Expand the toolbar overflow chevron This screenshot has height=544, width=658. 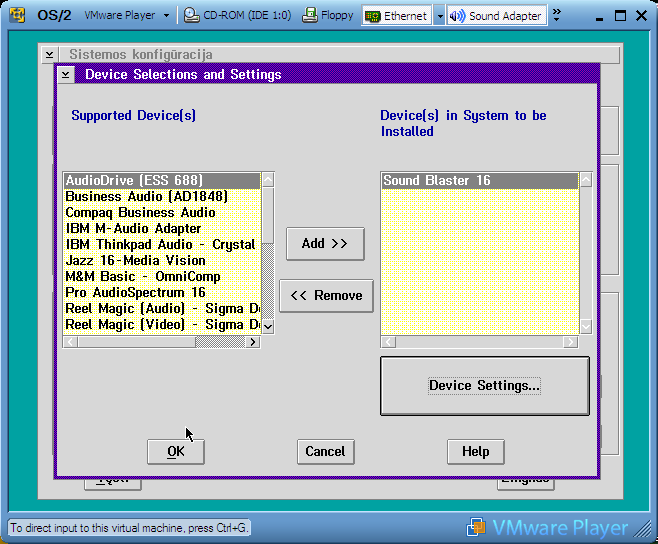pyautogui.click(x=556, y=15)
